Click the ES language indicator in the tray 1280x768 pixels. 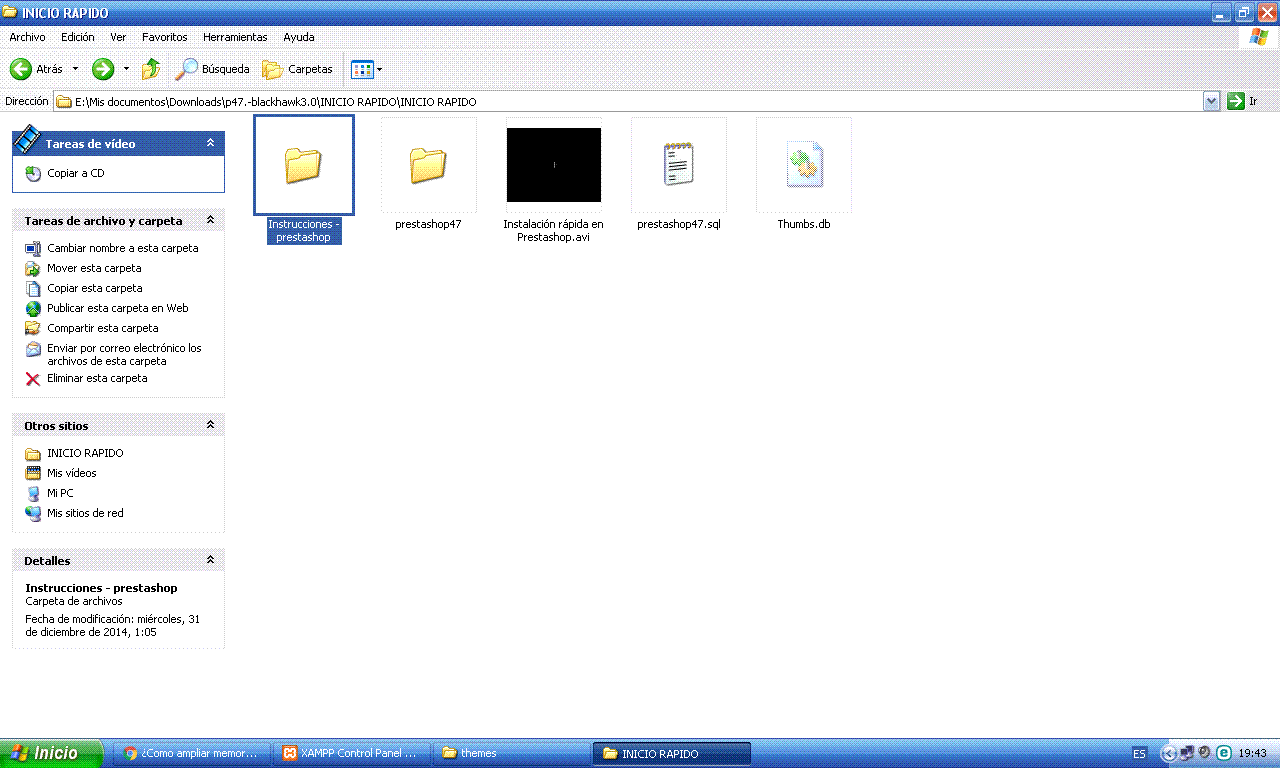coord(1140,753)
